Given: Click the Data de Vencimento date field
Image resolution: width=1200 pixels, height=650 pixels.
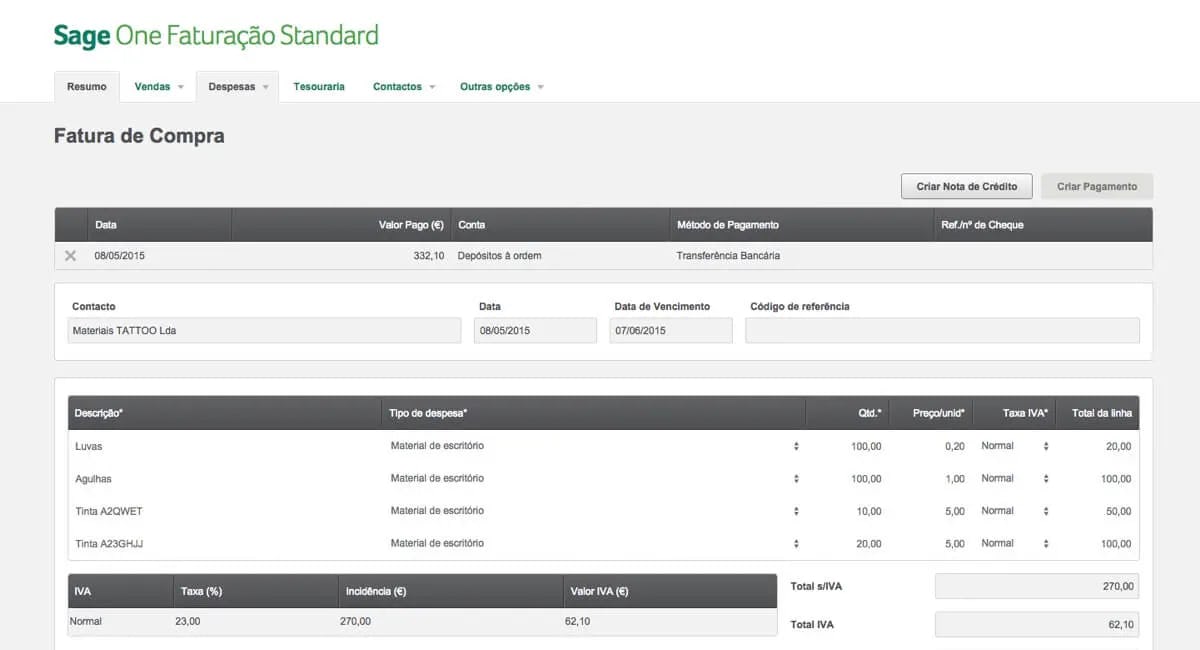Looking at the screenshot, I should 670,330.
